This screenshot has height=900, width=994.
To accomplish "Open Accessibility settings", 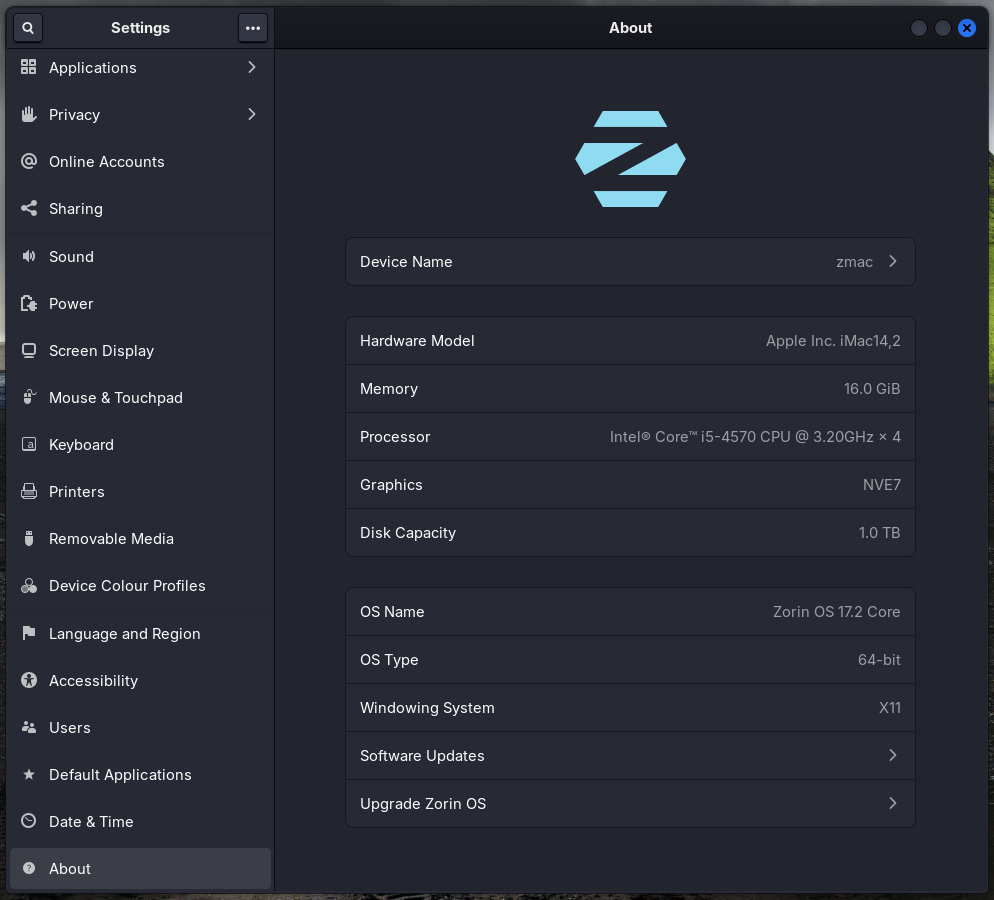I will [140, 680].
